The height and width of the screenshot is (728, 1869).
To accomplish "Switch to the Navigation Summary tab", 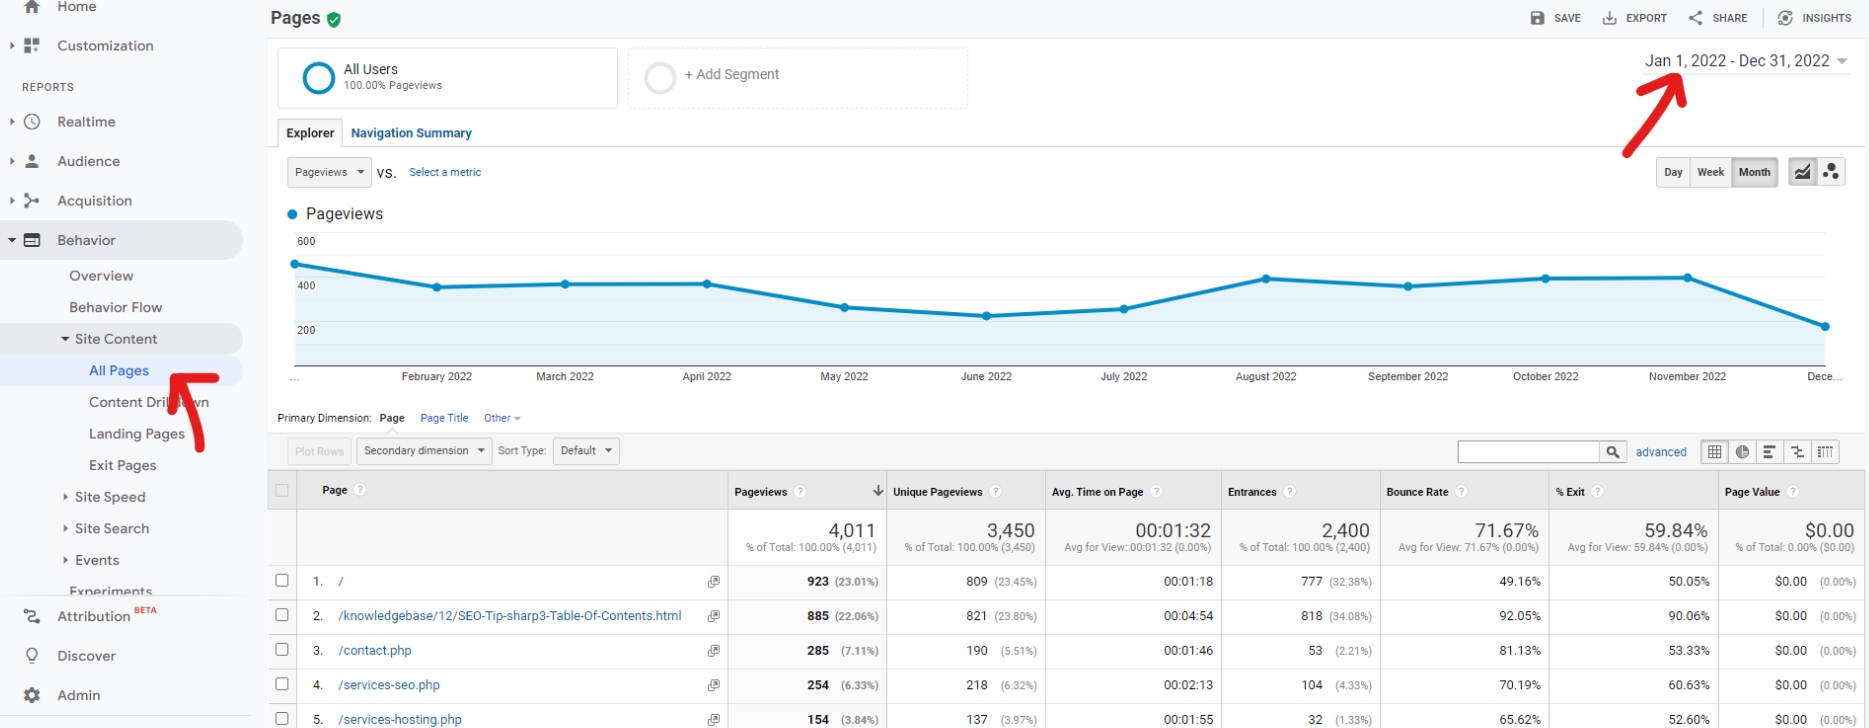I will point(411,133).
